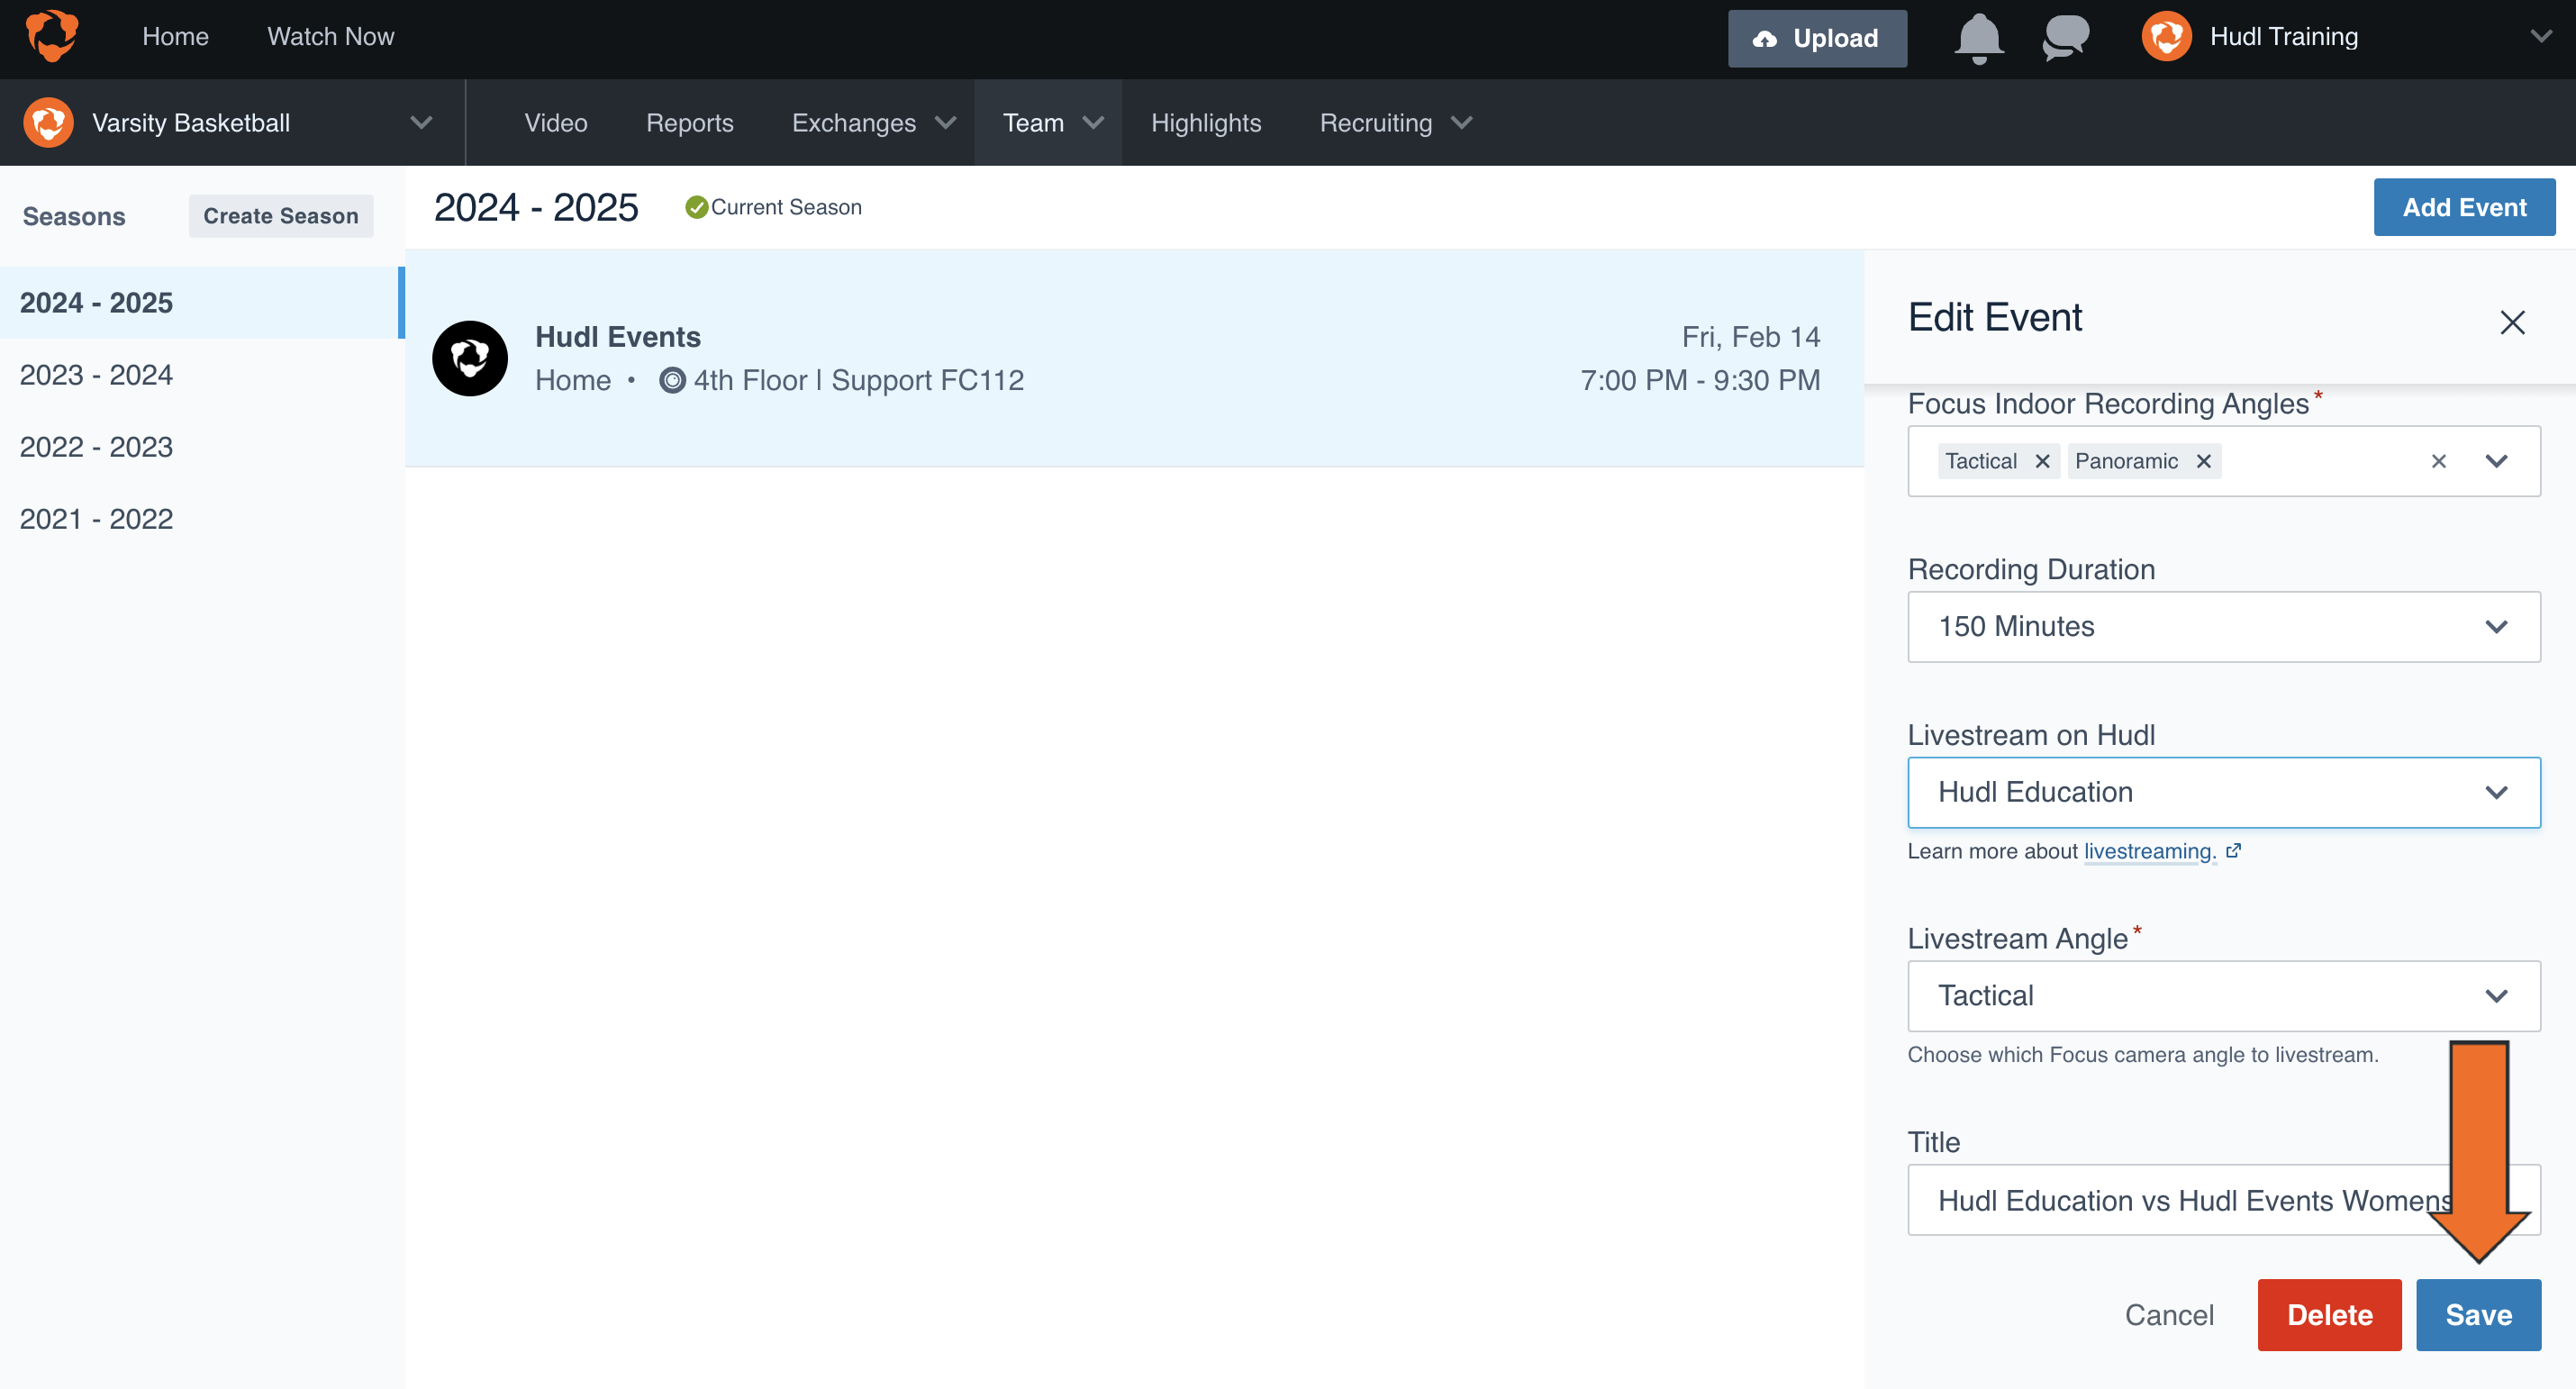Expand the Recruiting menu chevron

(x=1462, y=123)
